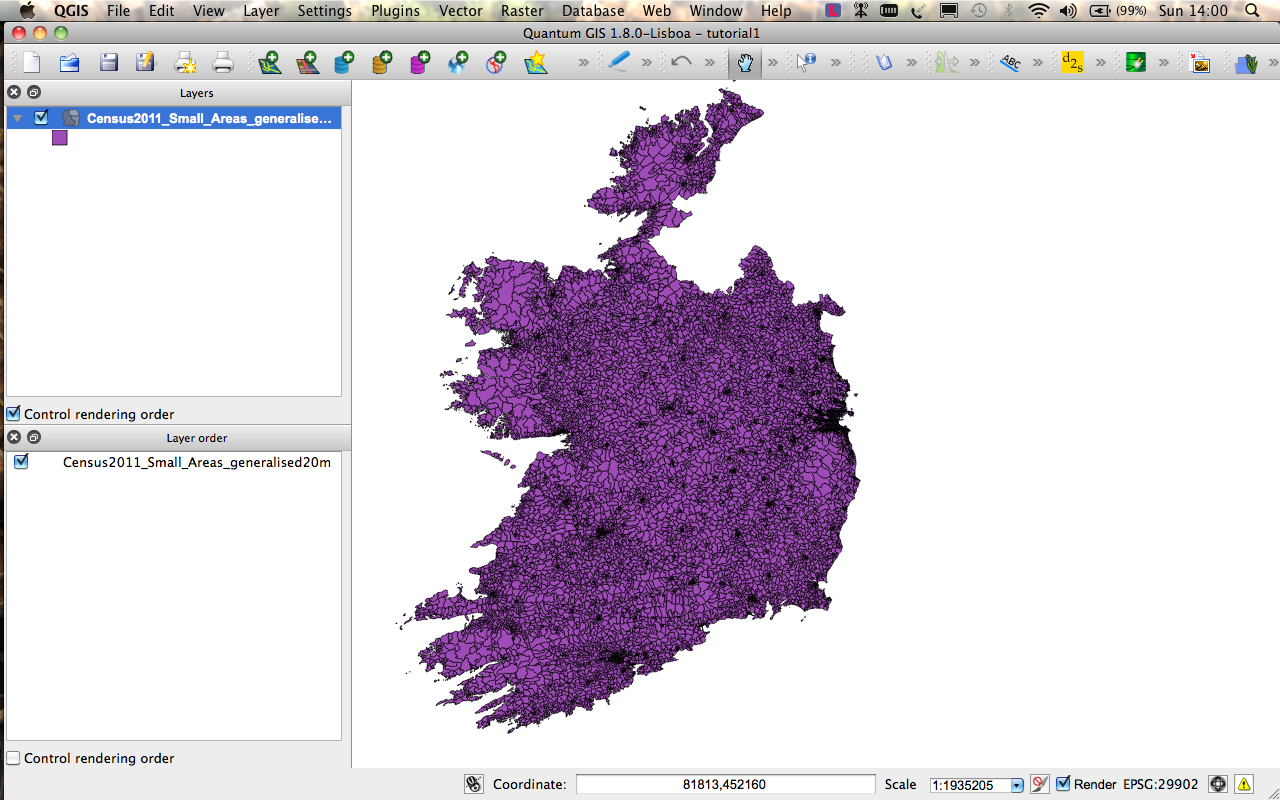Toggle extents display icon left of Coordinate
Screen dimensions: 1280x800
(x=474, y=784)
